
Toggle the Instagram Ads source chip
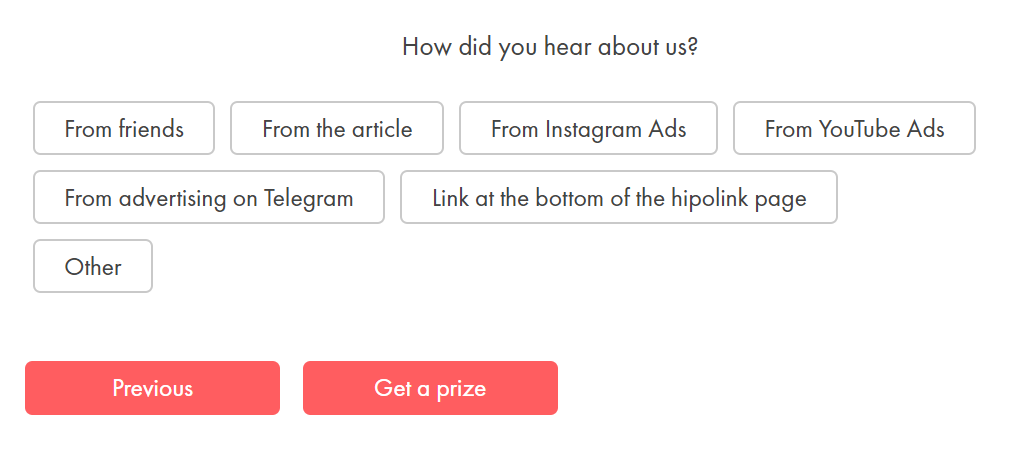pyautogui.click(x=588, y=128)
